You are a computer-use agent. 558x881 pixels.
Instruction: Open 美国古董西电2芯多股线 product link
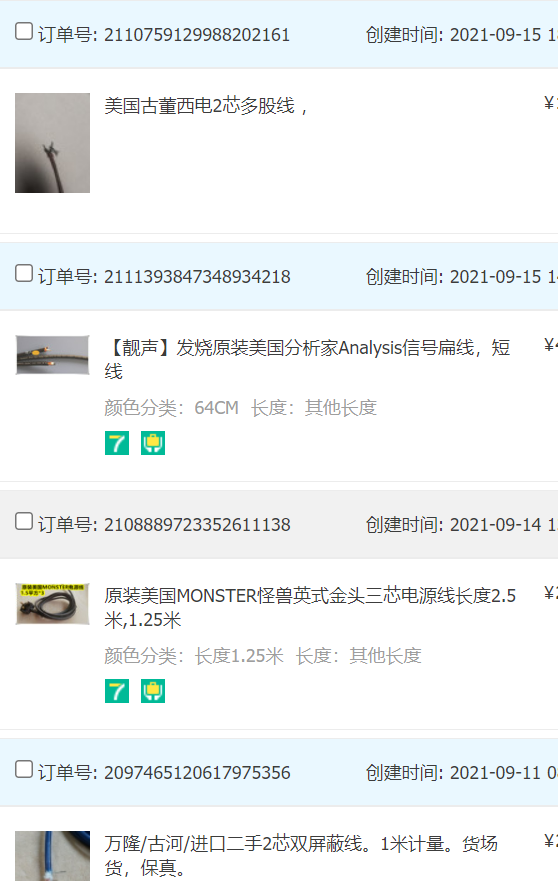tap(206, 106)
